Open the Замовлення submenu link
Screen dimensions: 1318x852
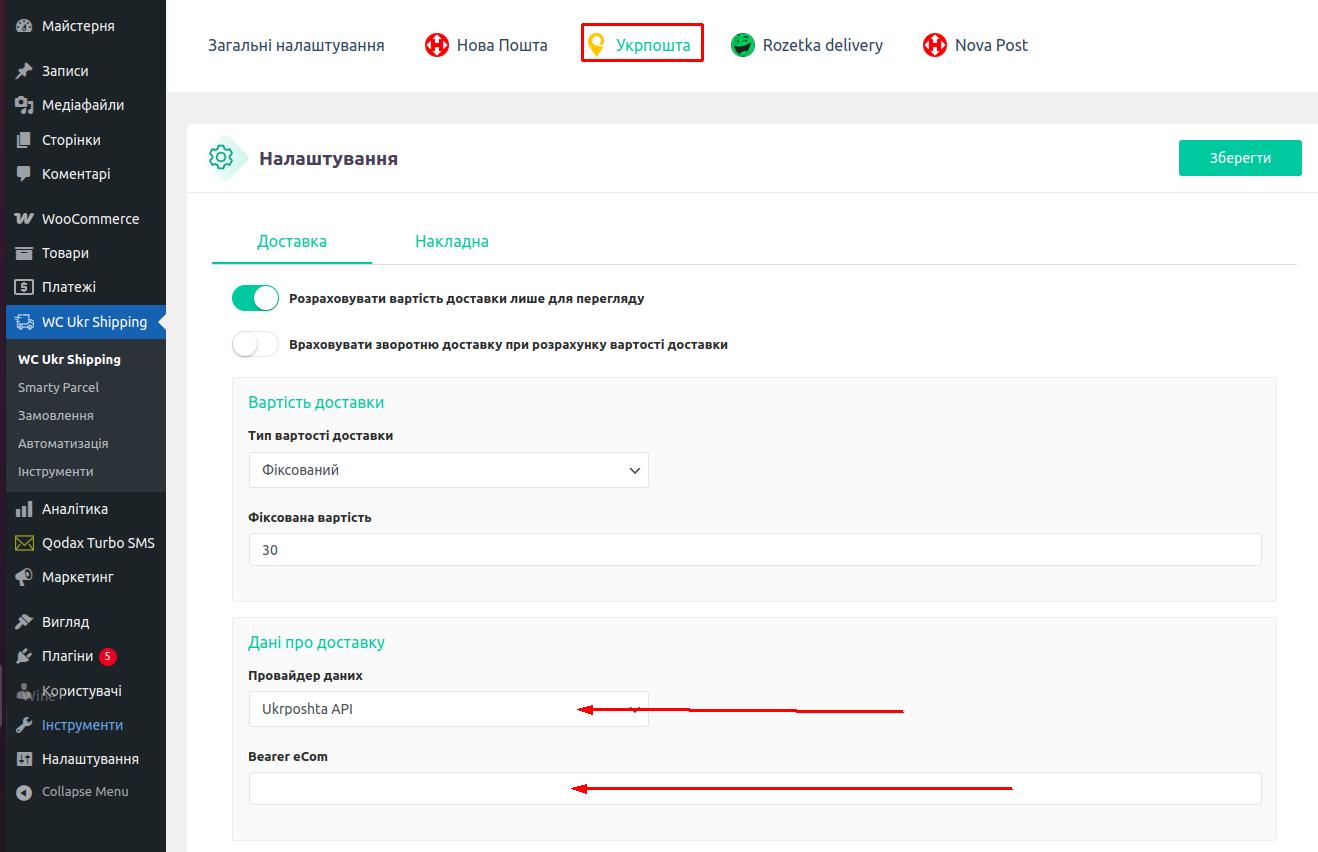pos(56,415)
